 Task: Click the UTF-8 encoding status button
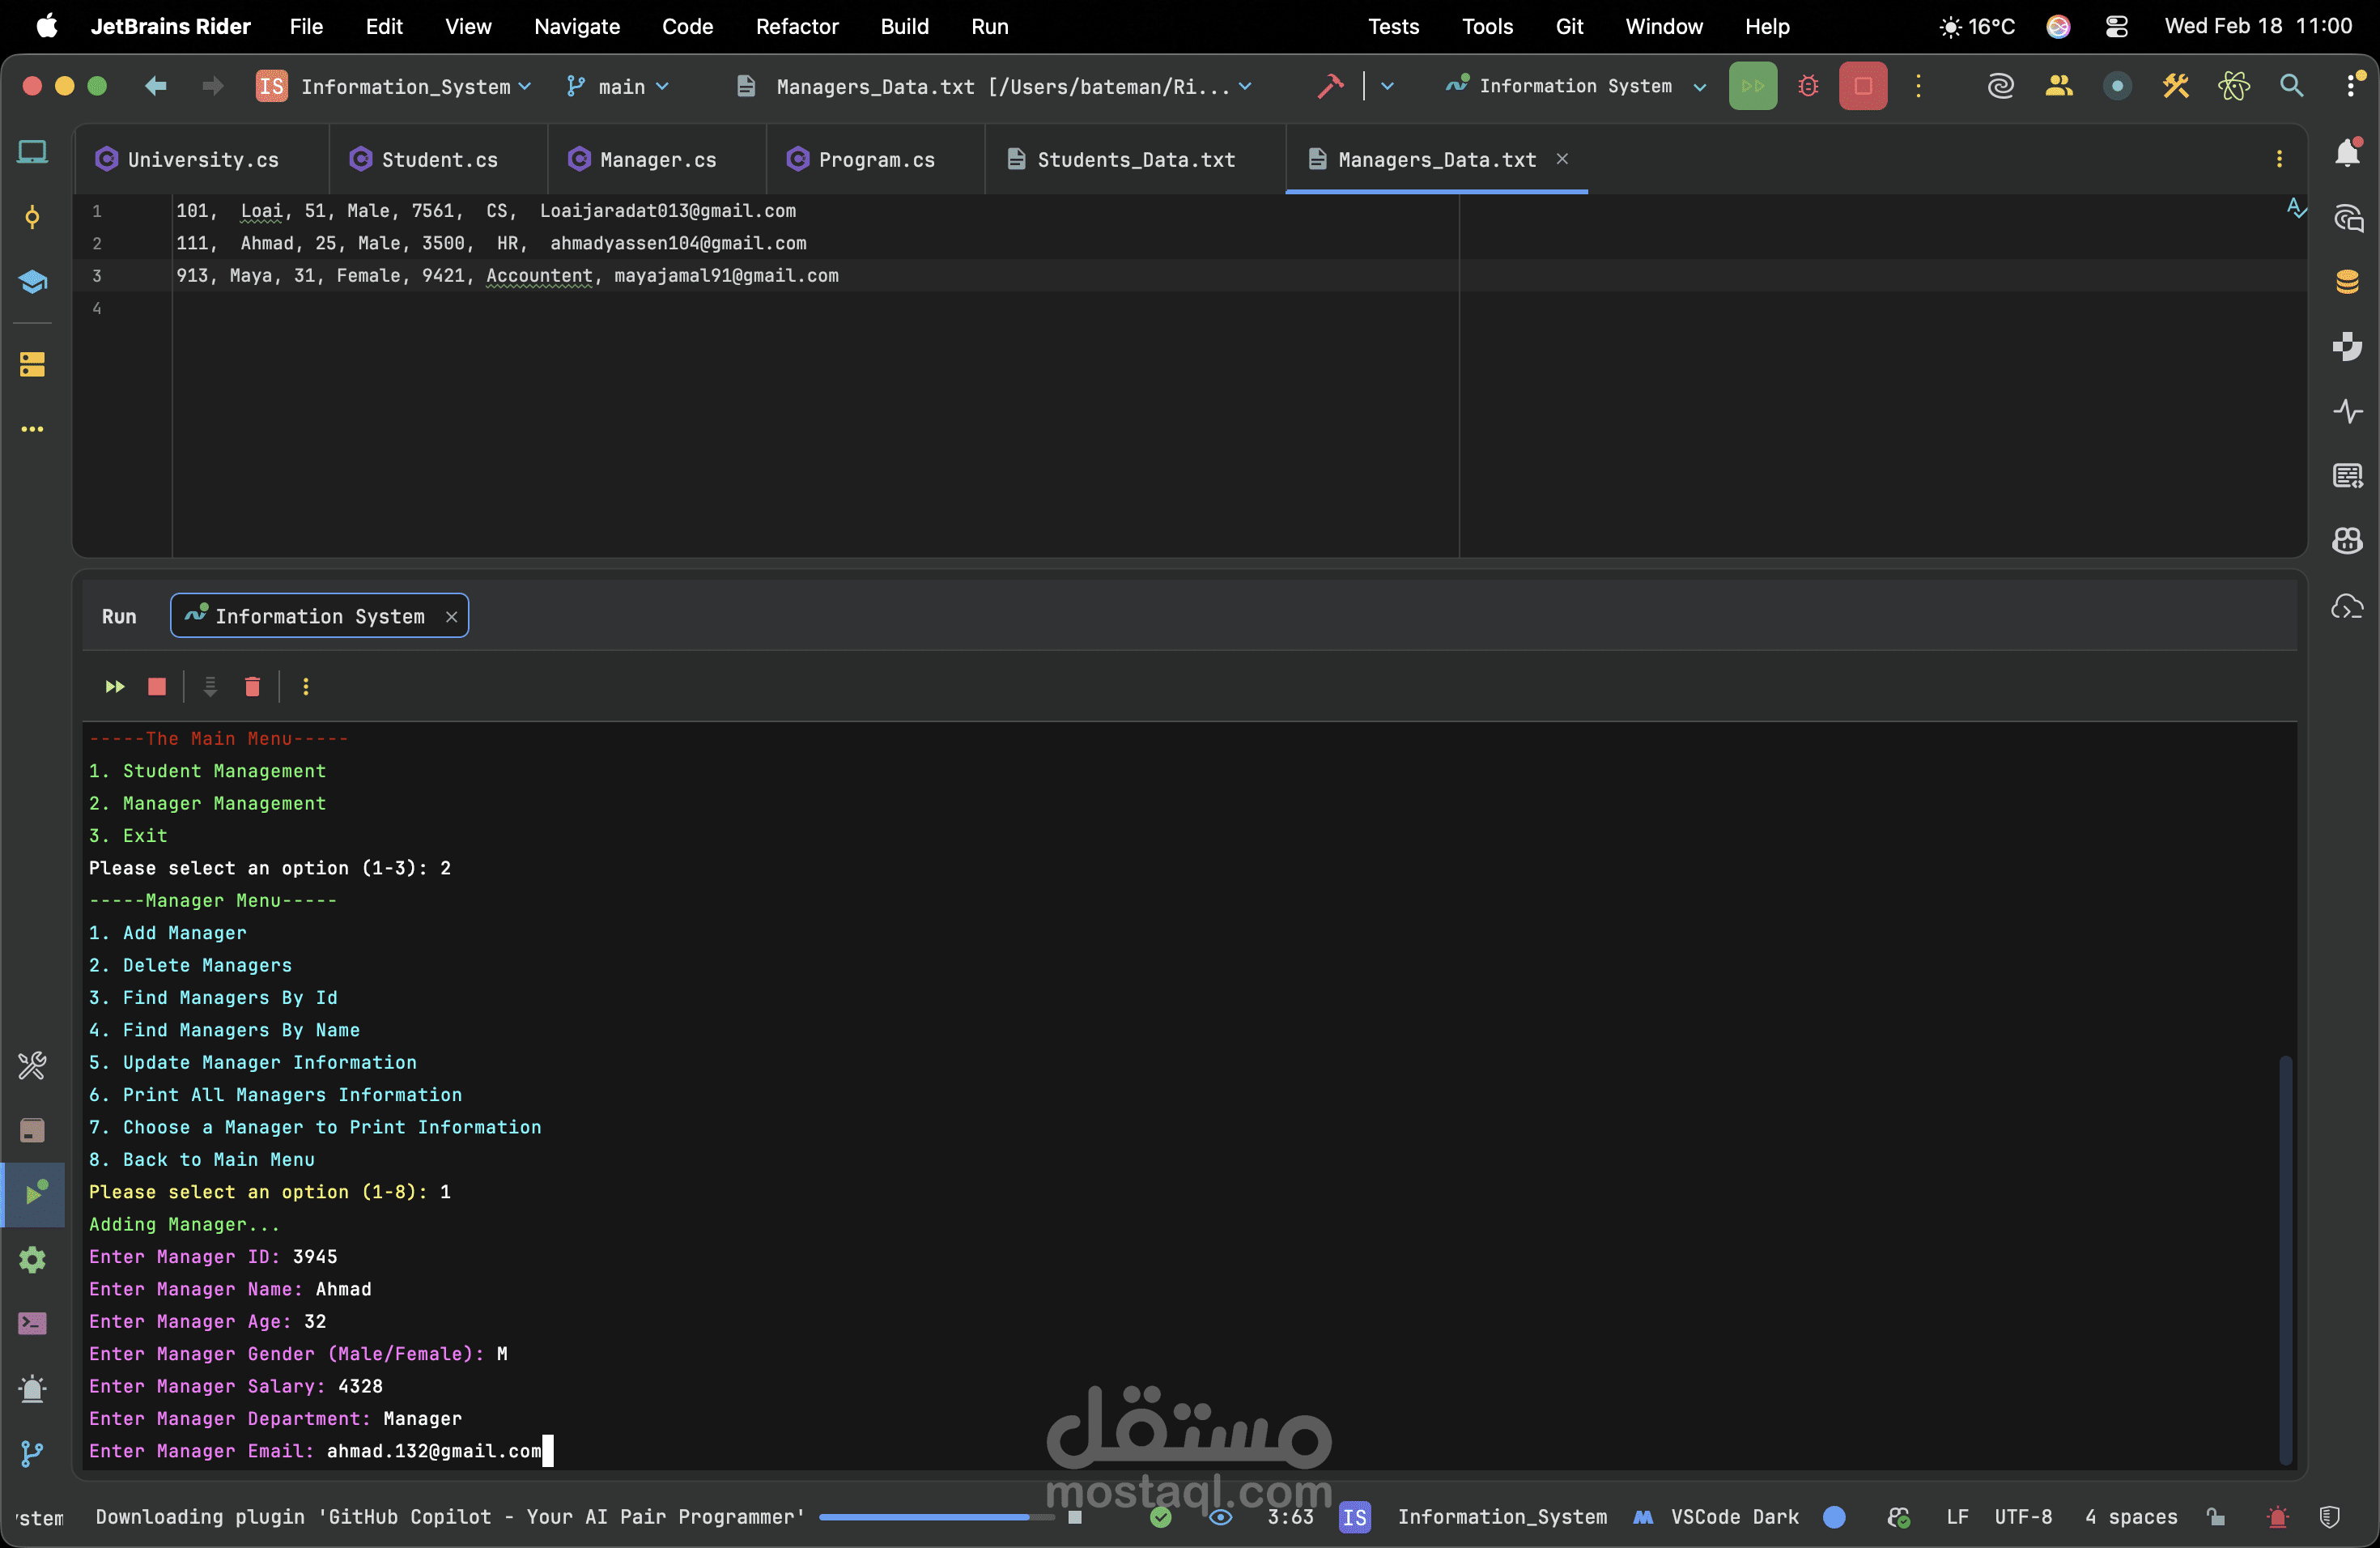click(2022, 1517)
